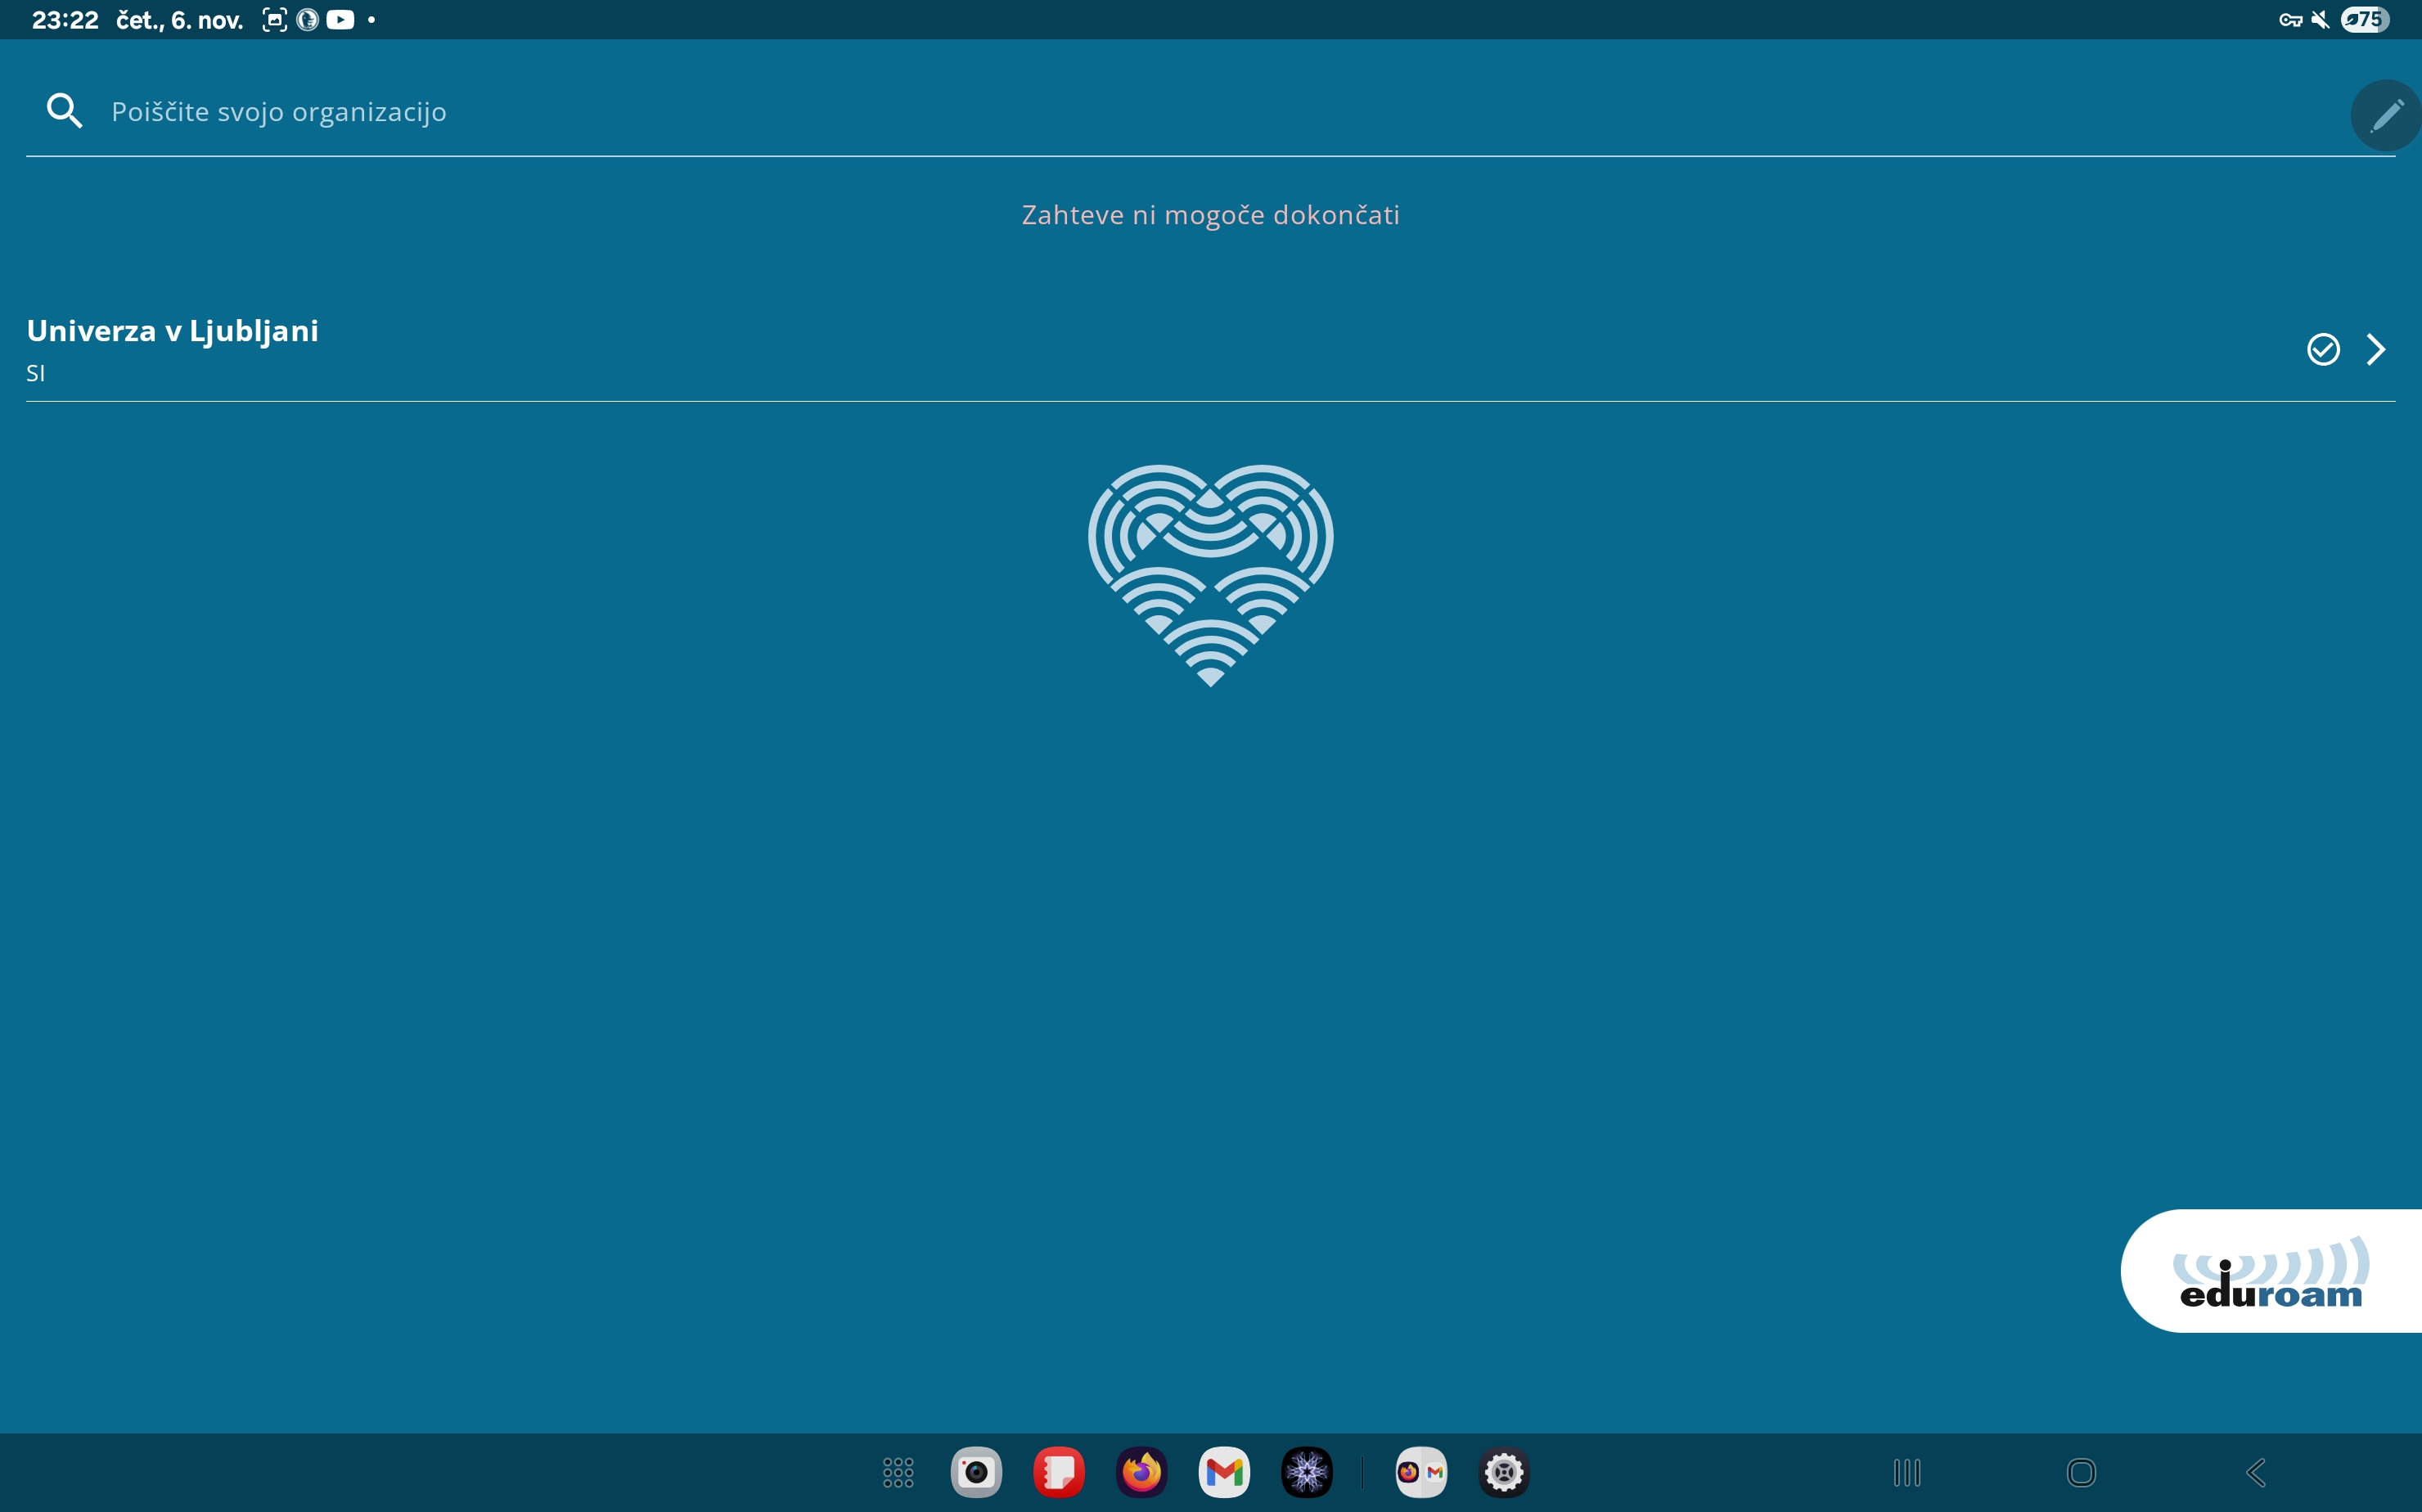2422x1512 pixels.
Task: Open the red Samsung Notes app
Action: 1059,1472
